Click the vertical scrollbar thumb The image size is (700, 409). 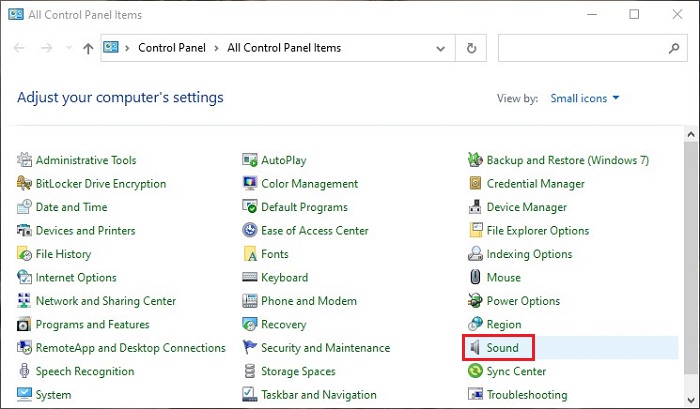pos(692,258)
